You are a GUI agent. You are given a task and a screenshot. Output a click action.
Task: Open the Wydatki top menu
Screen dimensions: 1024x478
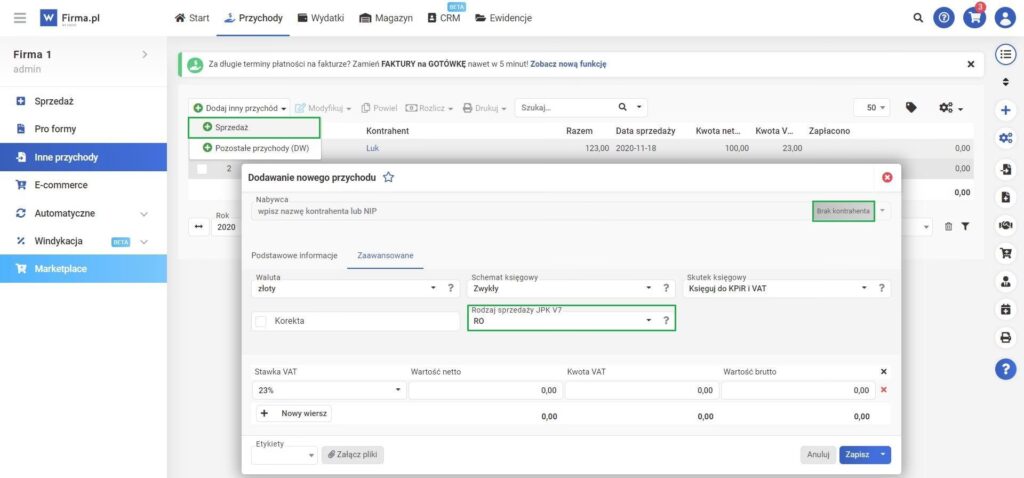(x=320, y=18)
